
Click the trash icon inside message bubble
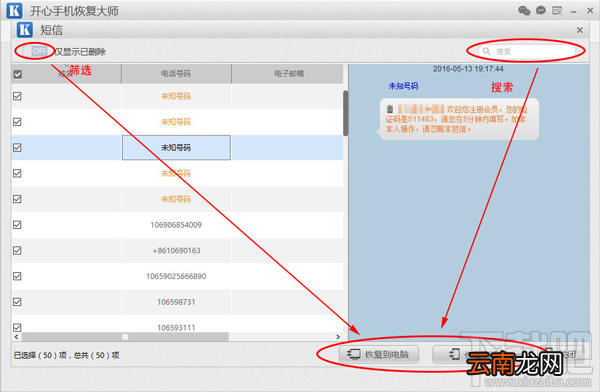[x=390, y=109]
